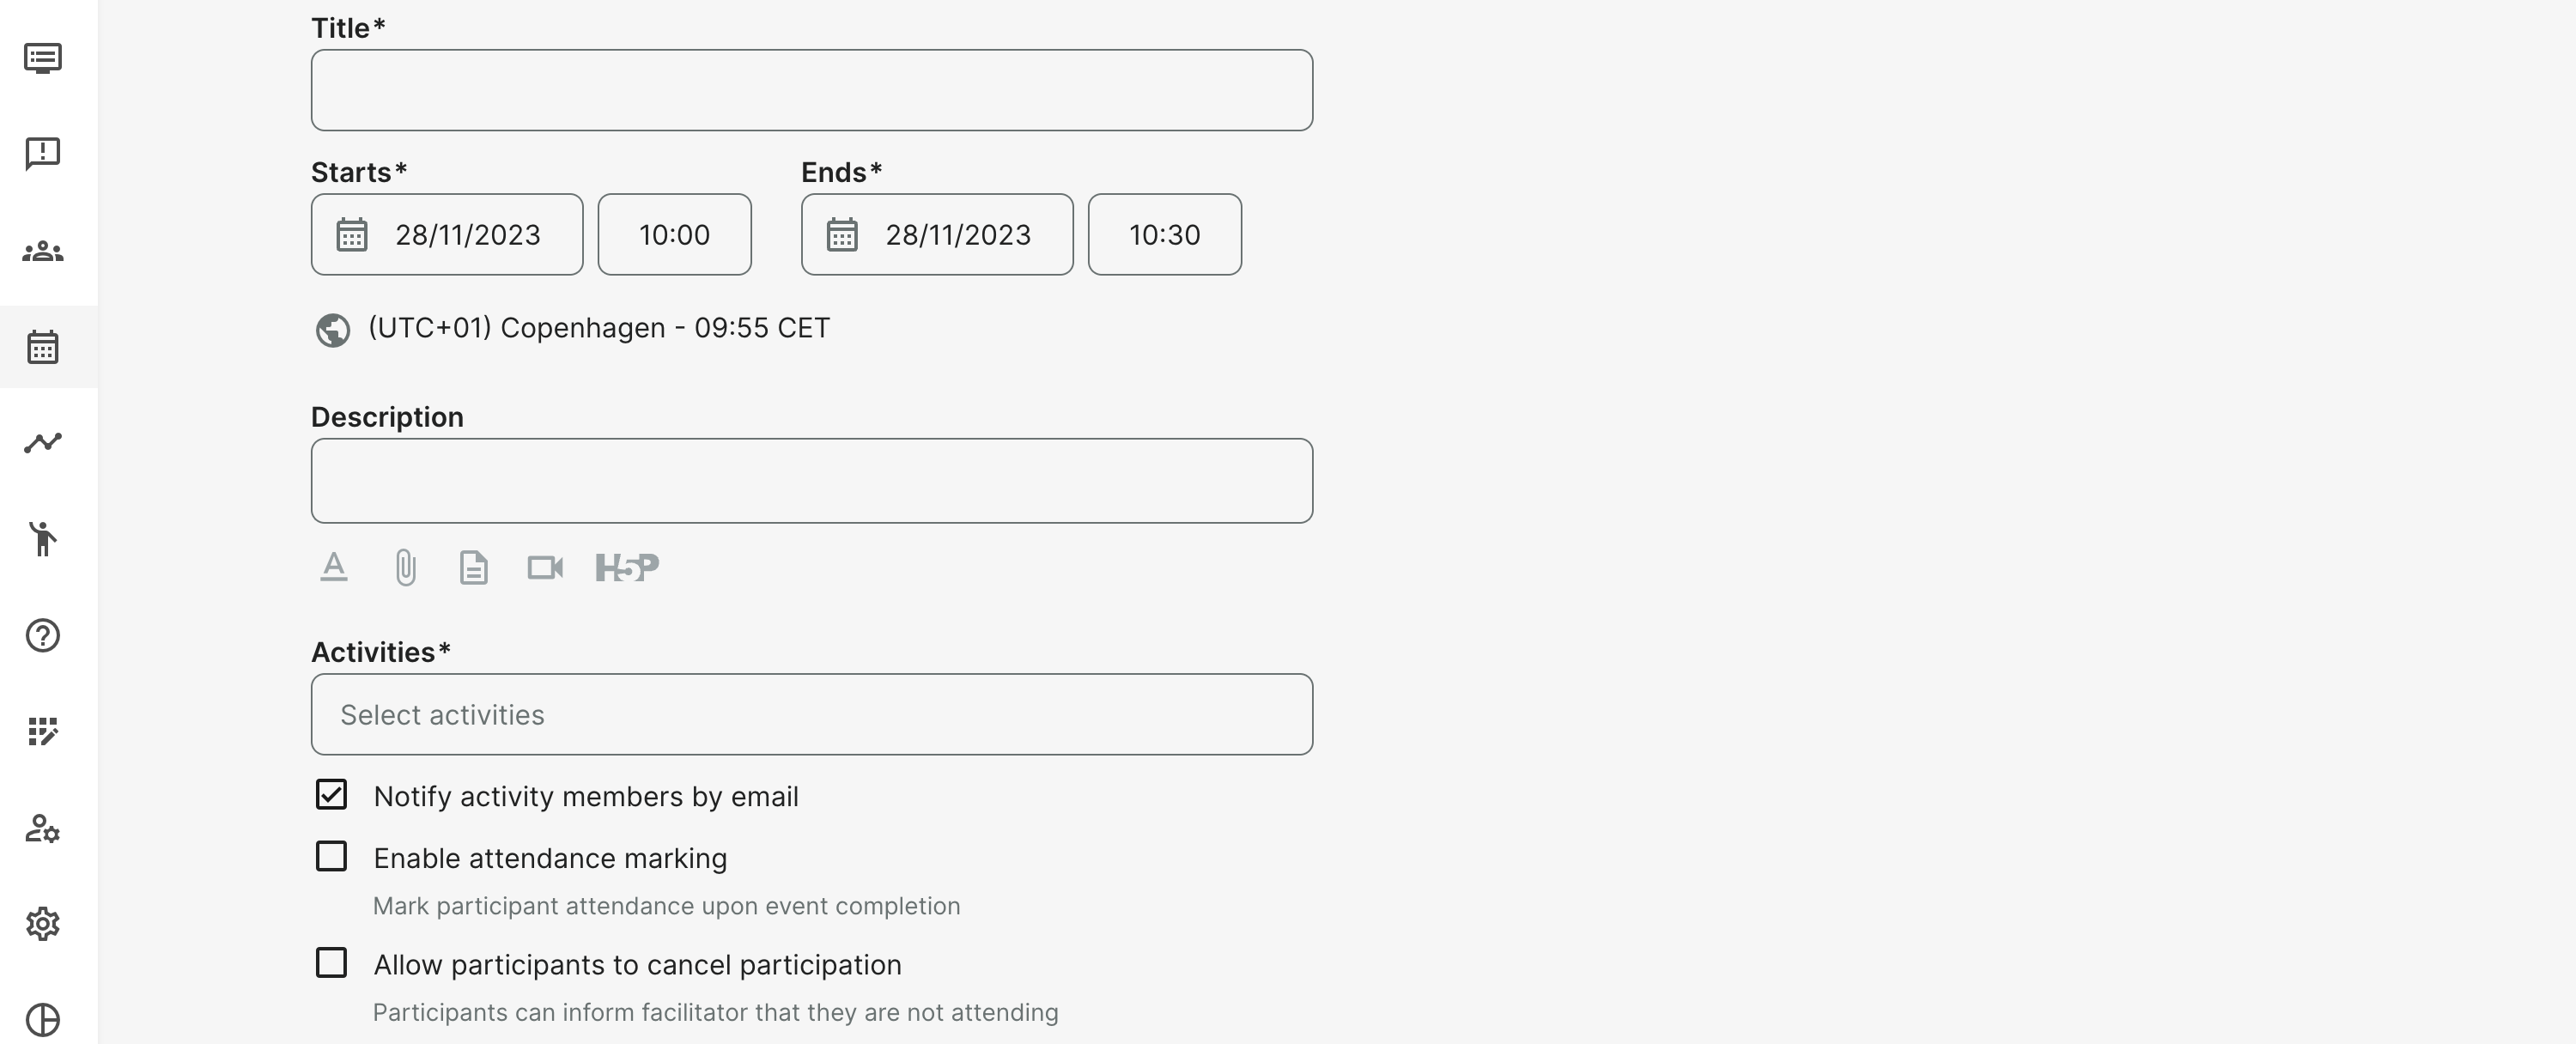Click the video camera icon

pos(545,567)
